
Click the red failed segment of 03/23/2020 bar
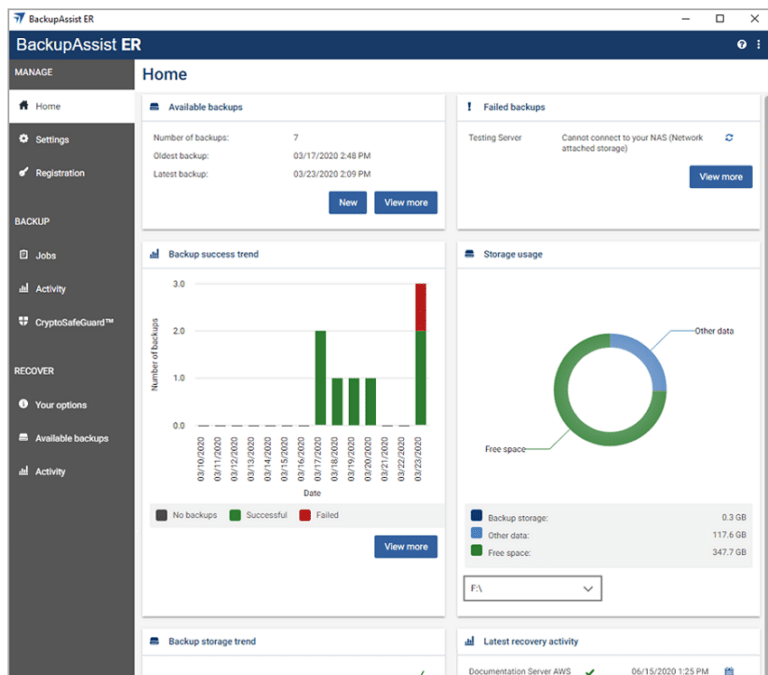[420, 307]
